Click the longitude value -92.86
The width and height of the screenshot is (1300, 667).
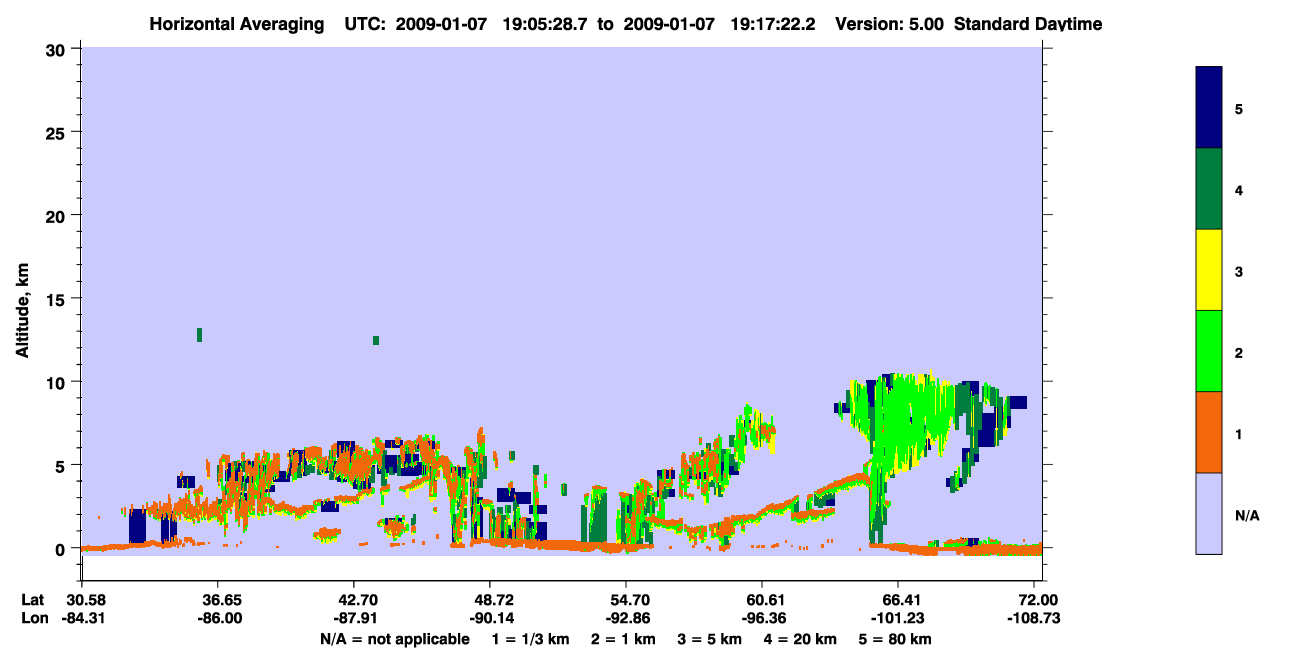pyautogui.click(x=626, y=618)
